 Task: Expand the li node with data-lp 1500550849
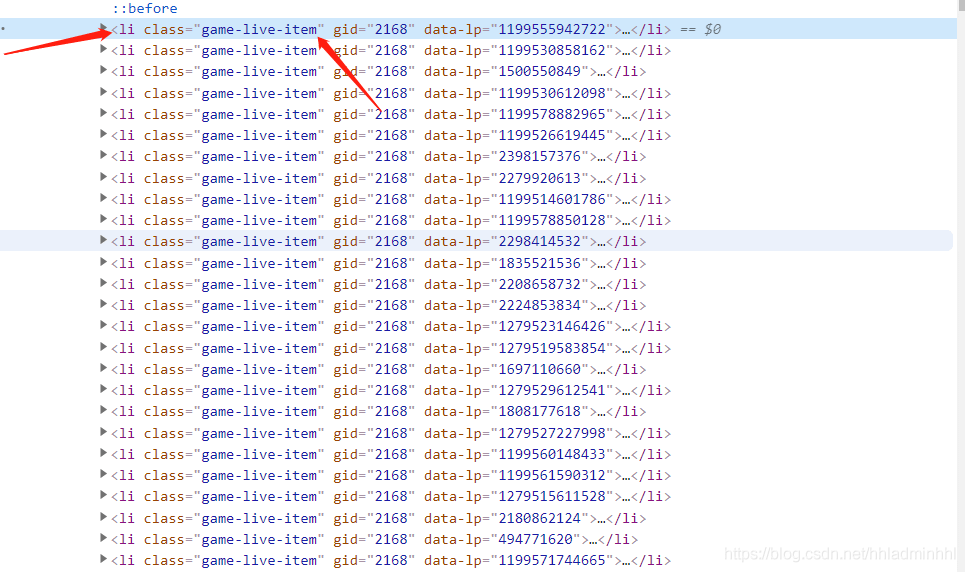(x=103, y=70)
